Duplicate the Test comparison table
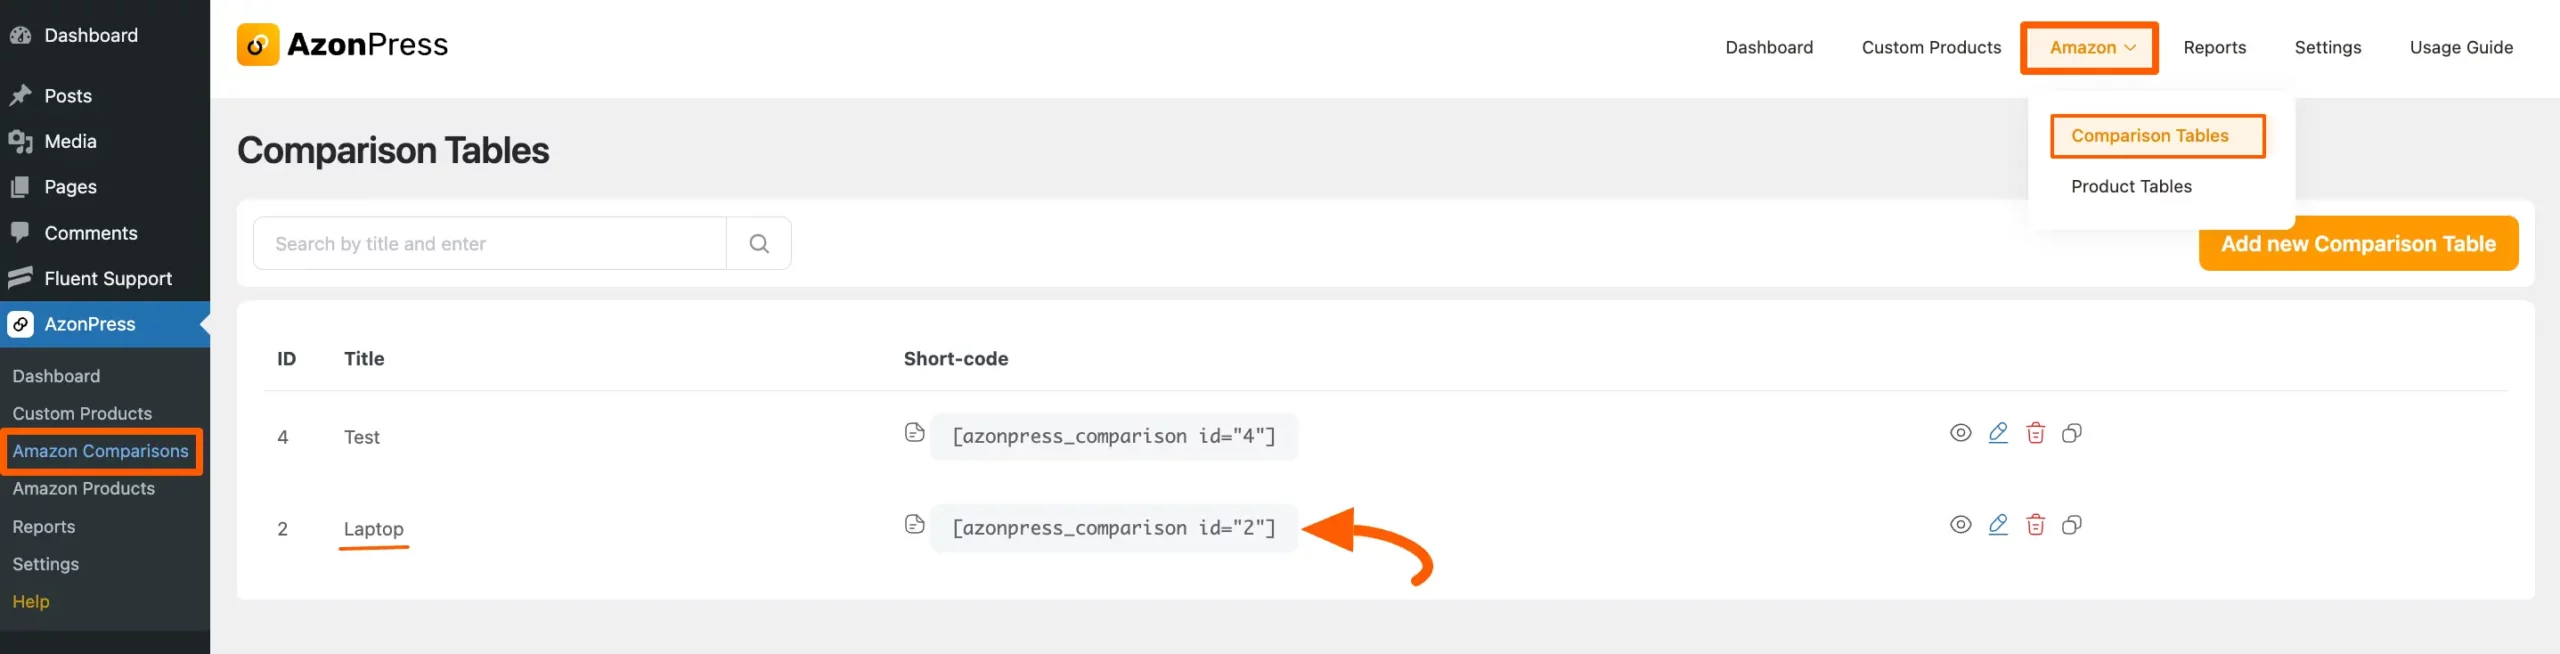 2072,433
